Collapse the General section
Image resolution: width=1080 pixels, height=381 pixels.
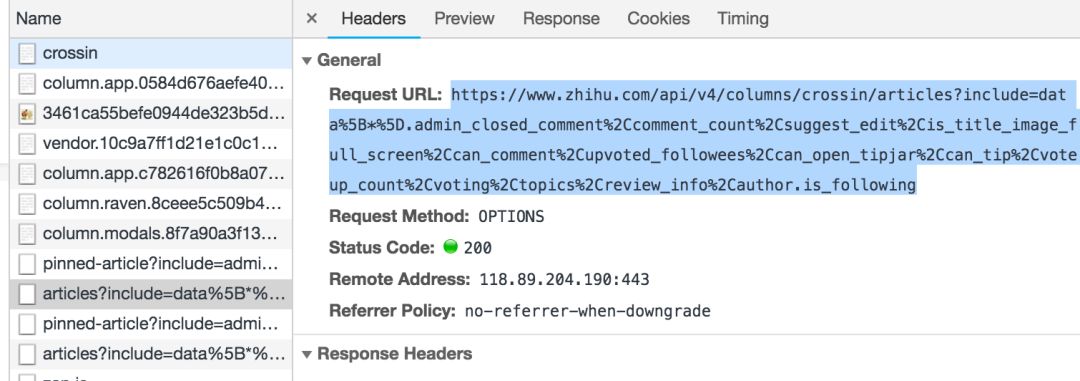(307, 61)
